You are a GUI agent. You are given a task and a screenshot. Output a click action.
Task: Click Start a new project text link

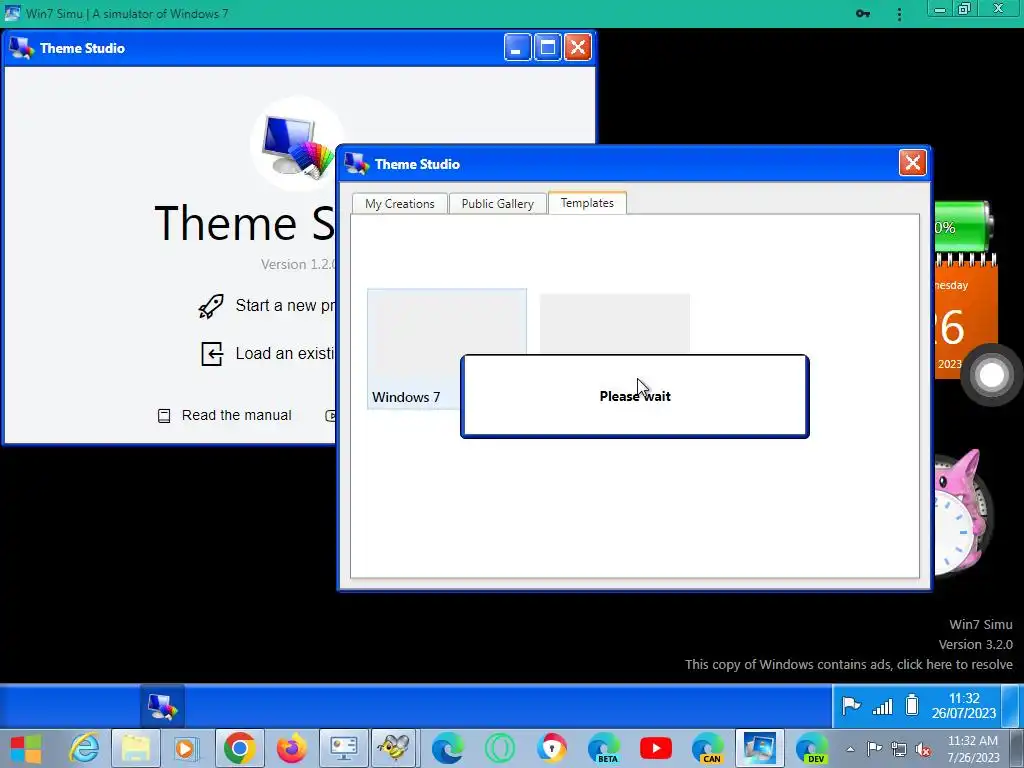pos(285,306)
